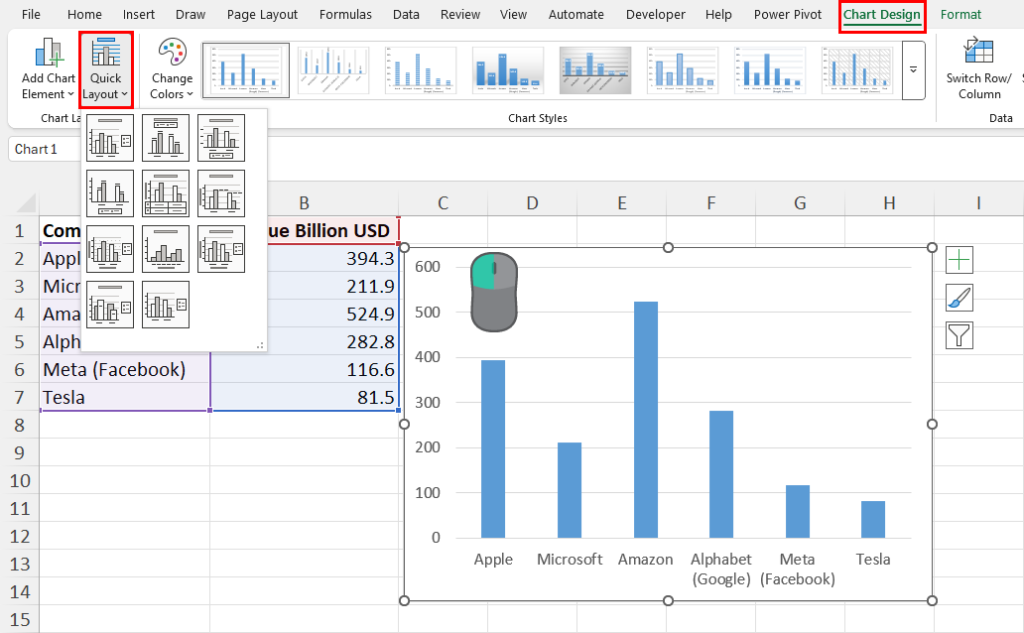Choose Layout 8 in Quick Layout gallery
Screen dimensions: 1024x633
point(165,249)
